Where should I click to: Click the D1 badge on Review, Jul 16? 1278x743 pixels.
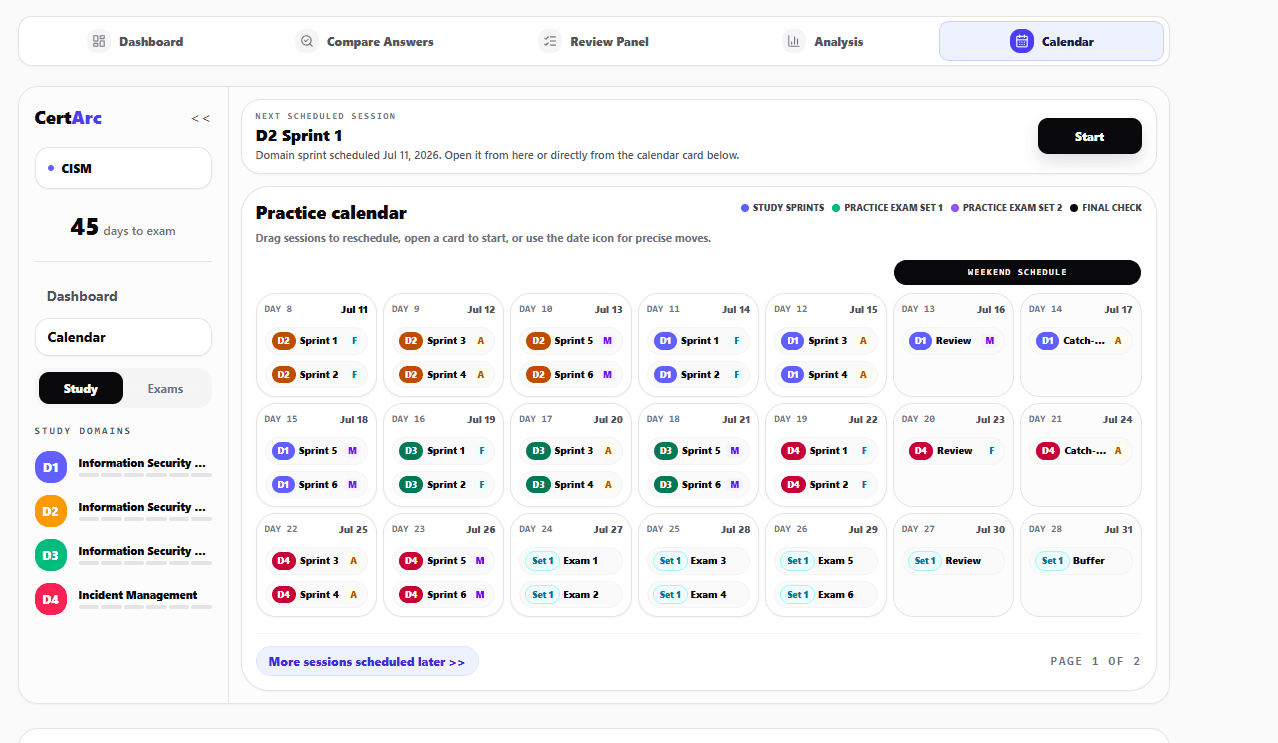point(921,341)
